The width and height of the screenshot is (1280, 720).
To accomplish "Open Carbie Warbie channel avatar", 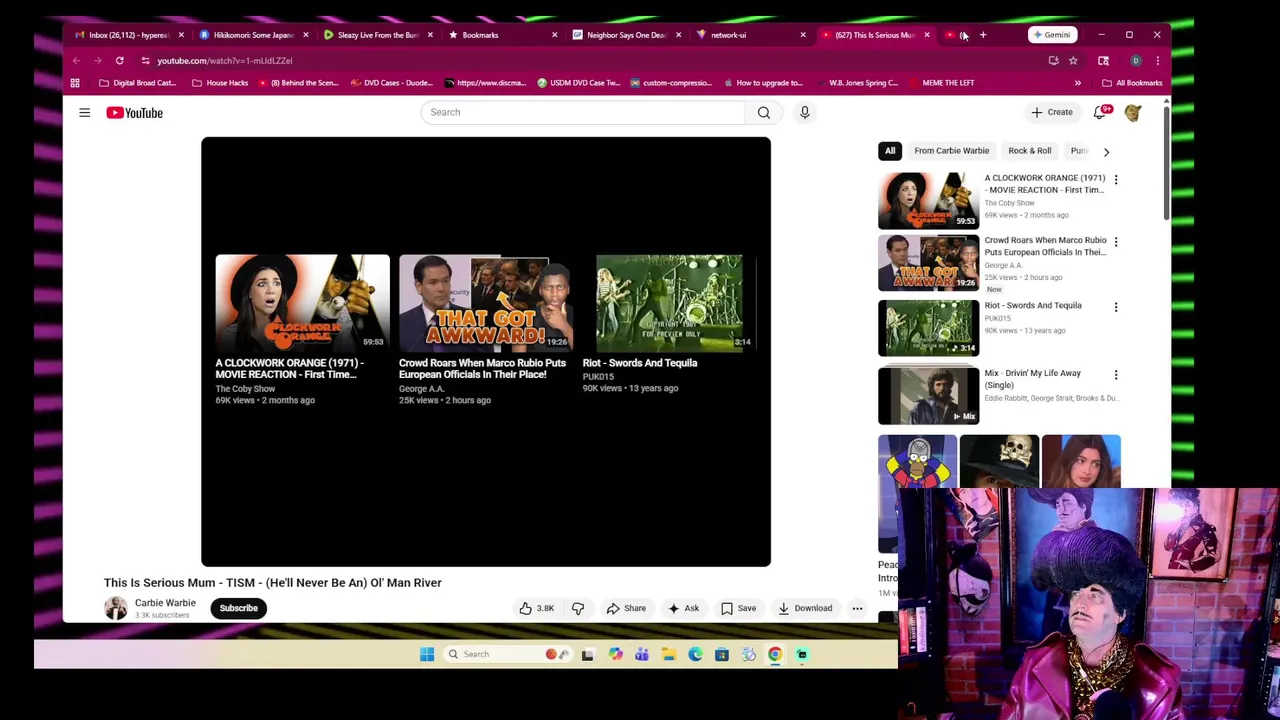I will pos(116,608).
